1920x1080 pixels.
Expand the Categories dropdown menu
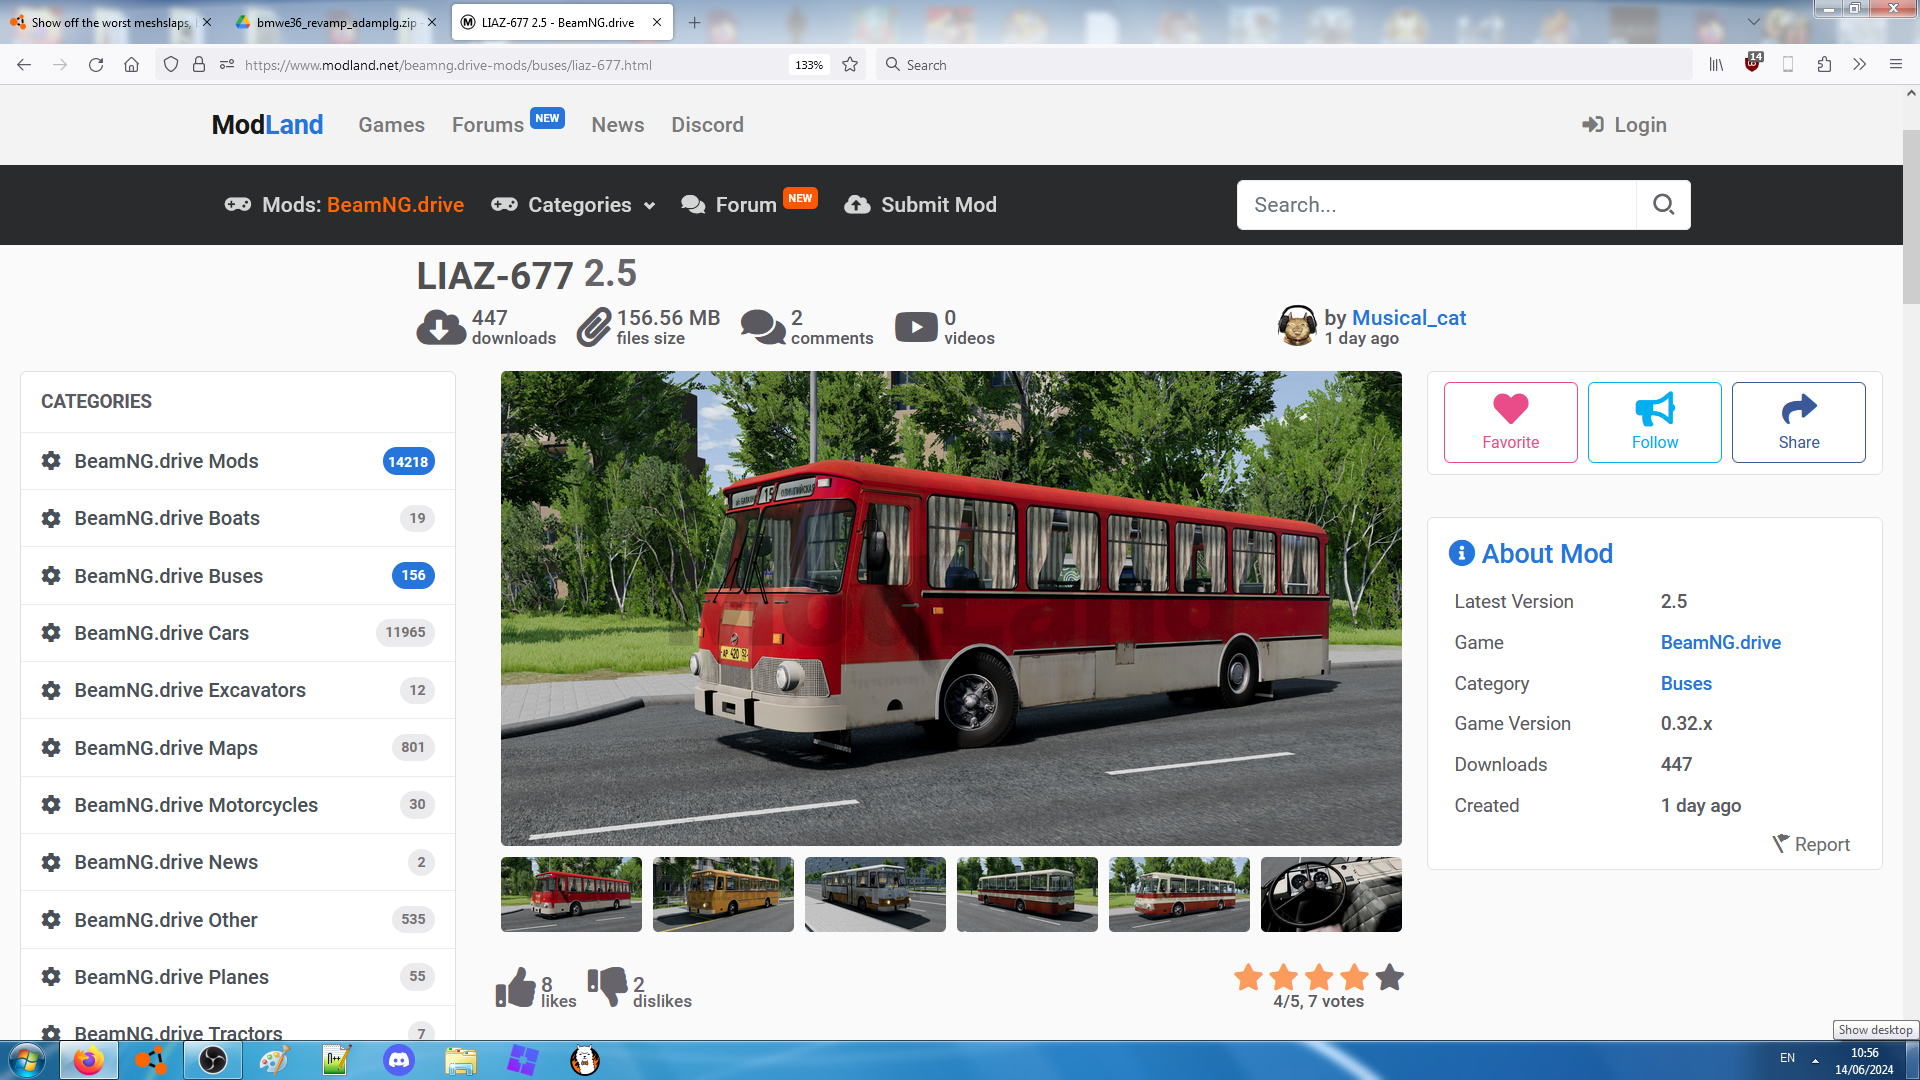click(573, 205)
